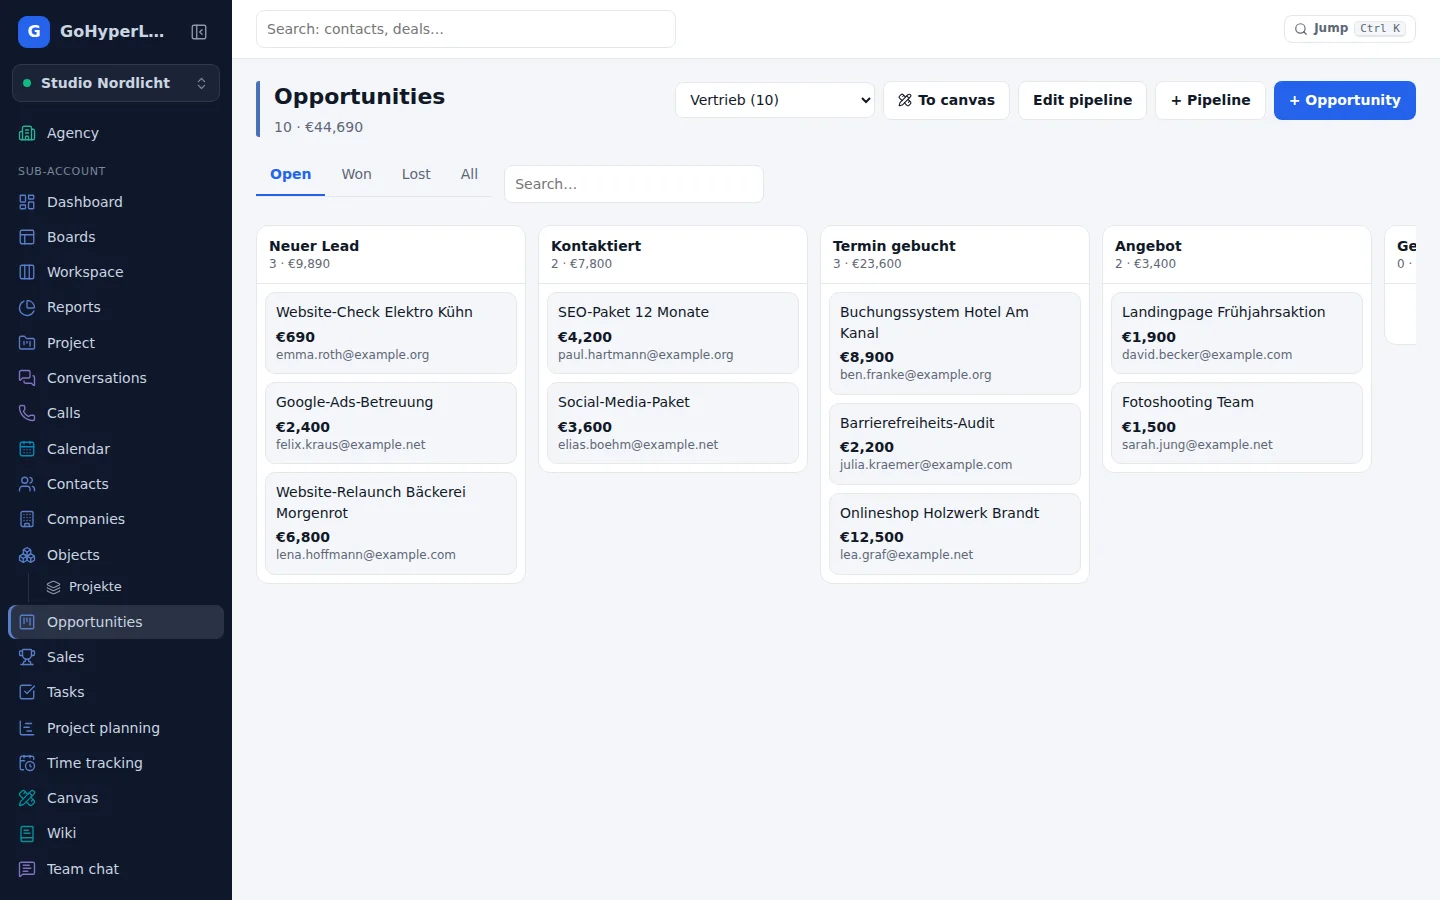Open the Website-Check Elektro Kühn card
The height and width of the screenshot is (900, 1440).
[x=391, y=333]
